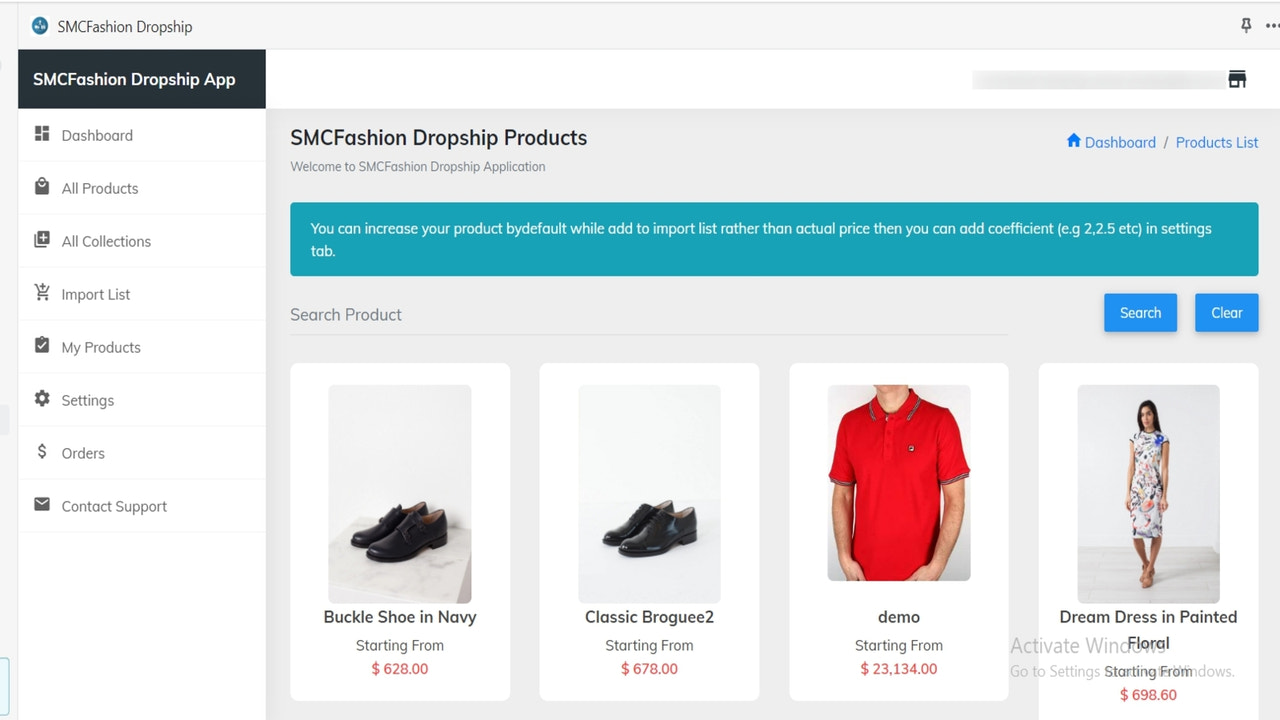Click the All Products bag icon
This screenshot has width=1280, height=720.
point(41,187)
